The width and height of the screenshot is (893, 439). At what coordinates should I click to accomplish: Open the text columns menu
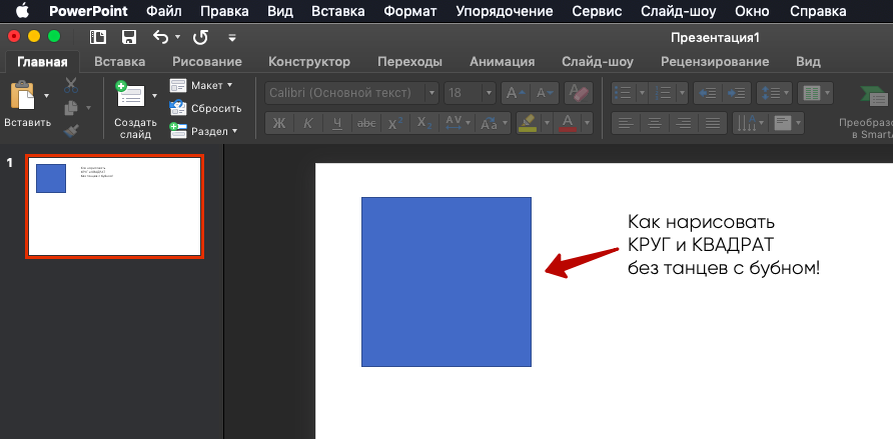click(816, 93)
